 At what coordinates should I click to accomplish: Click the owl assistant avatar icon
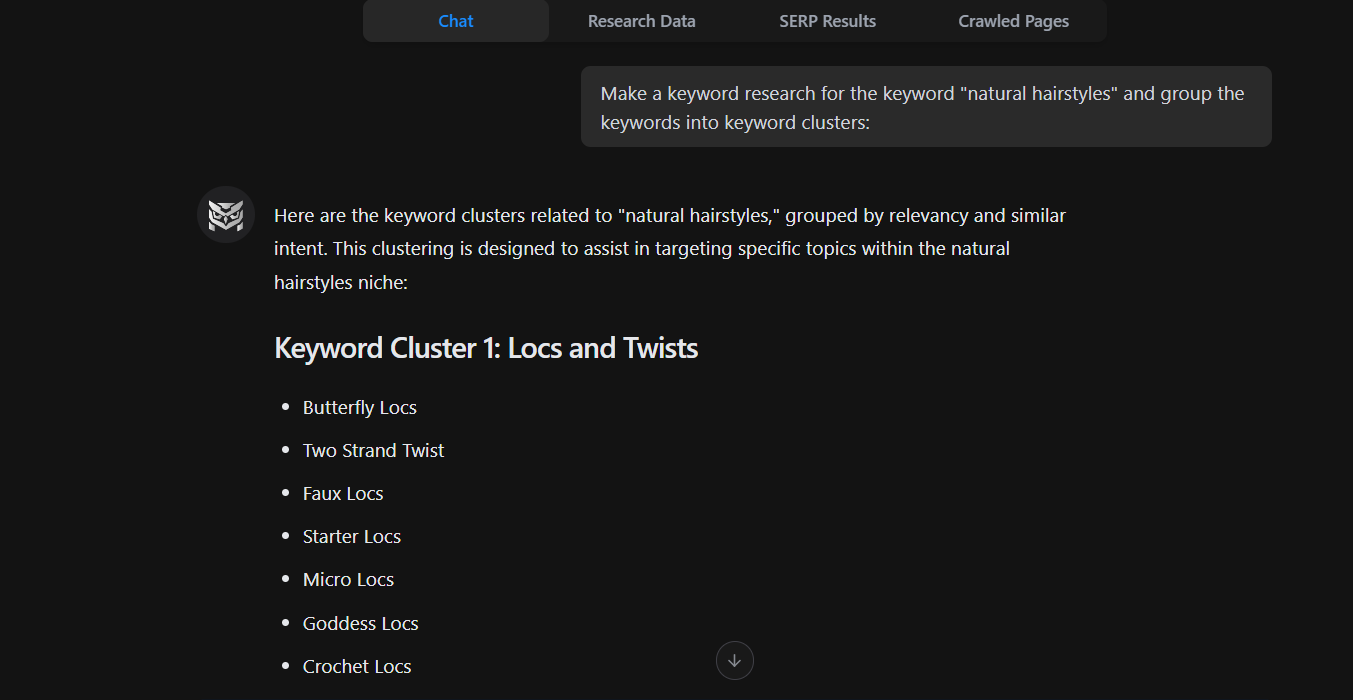click(225, 215)
